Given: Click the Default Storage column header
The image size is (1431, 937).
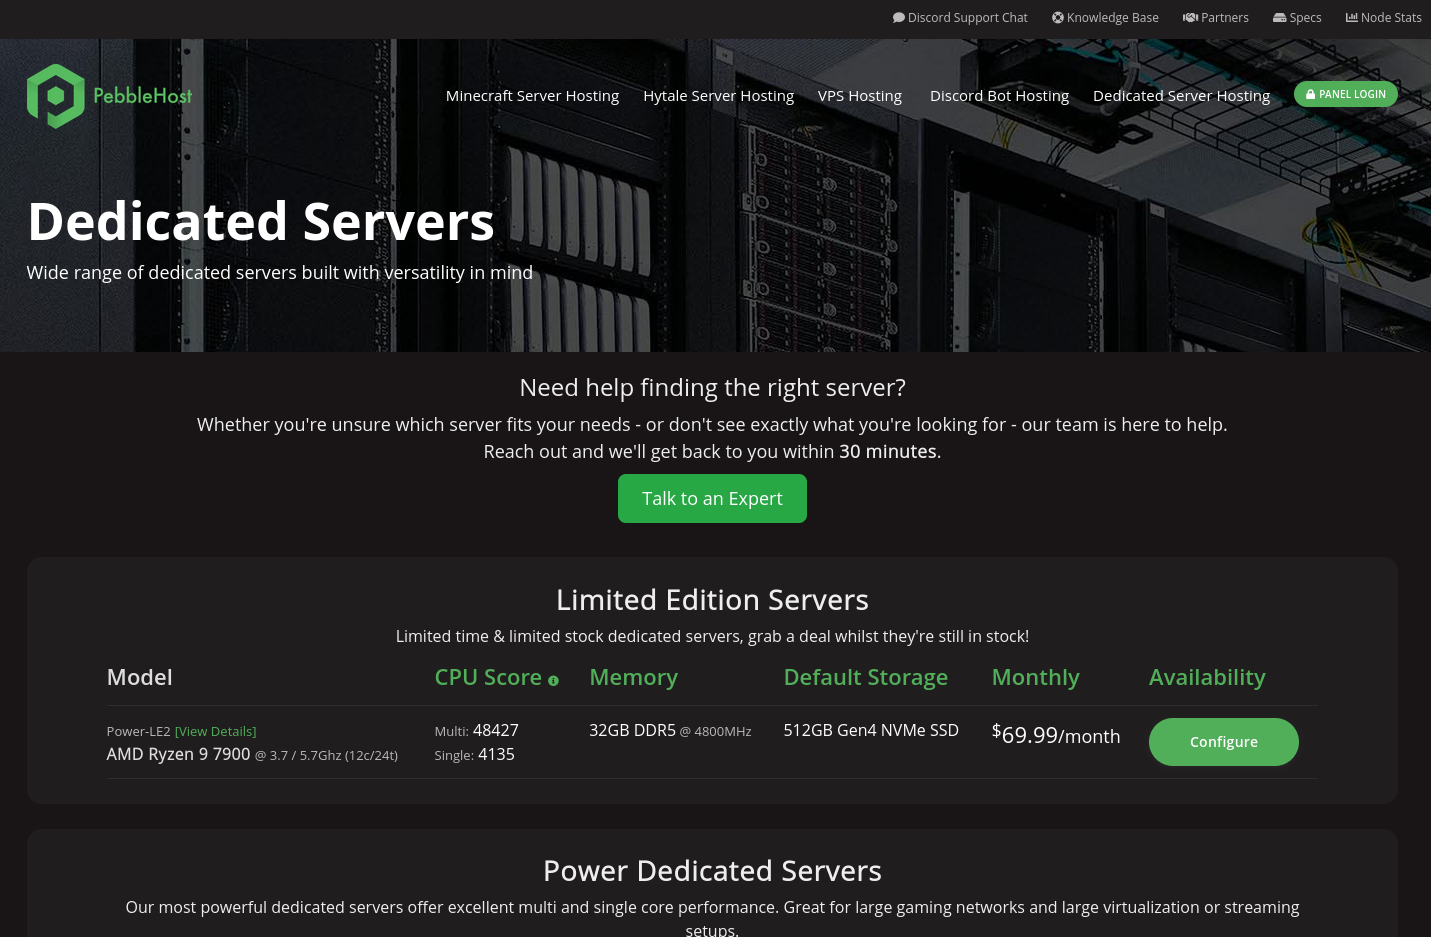Looking at the screenshot, I should 866,677.
